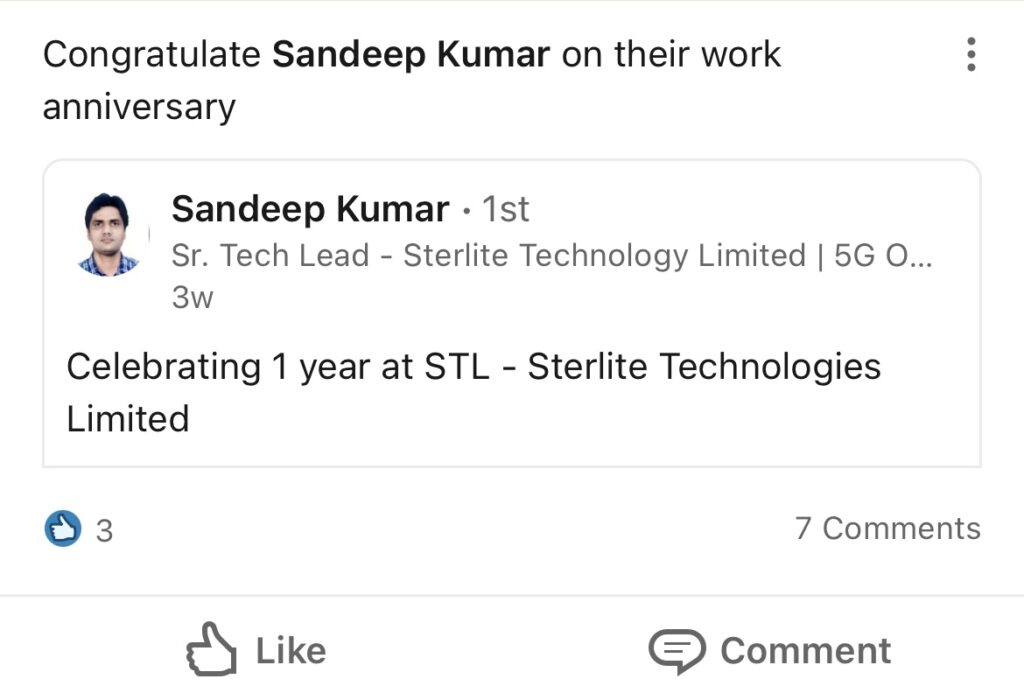
Task: Click the Congratulate work anniversary heading
Action: [411, 80]
